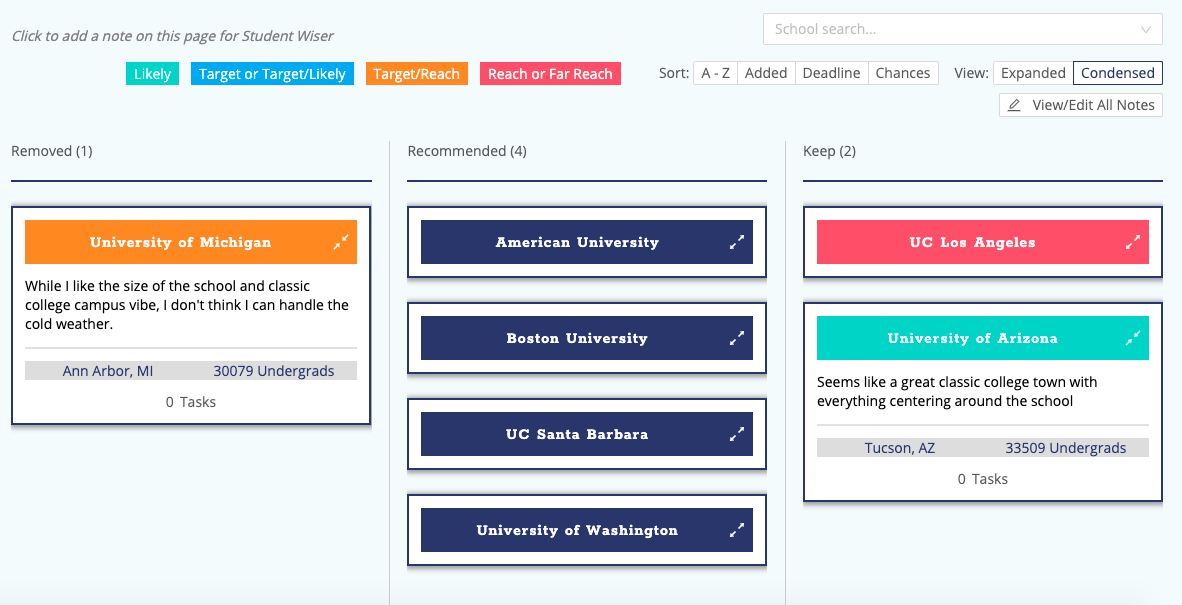The image size is (1182, 605).
Task: Open the American University header
Action: [586, 242]
